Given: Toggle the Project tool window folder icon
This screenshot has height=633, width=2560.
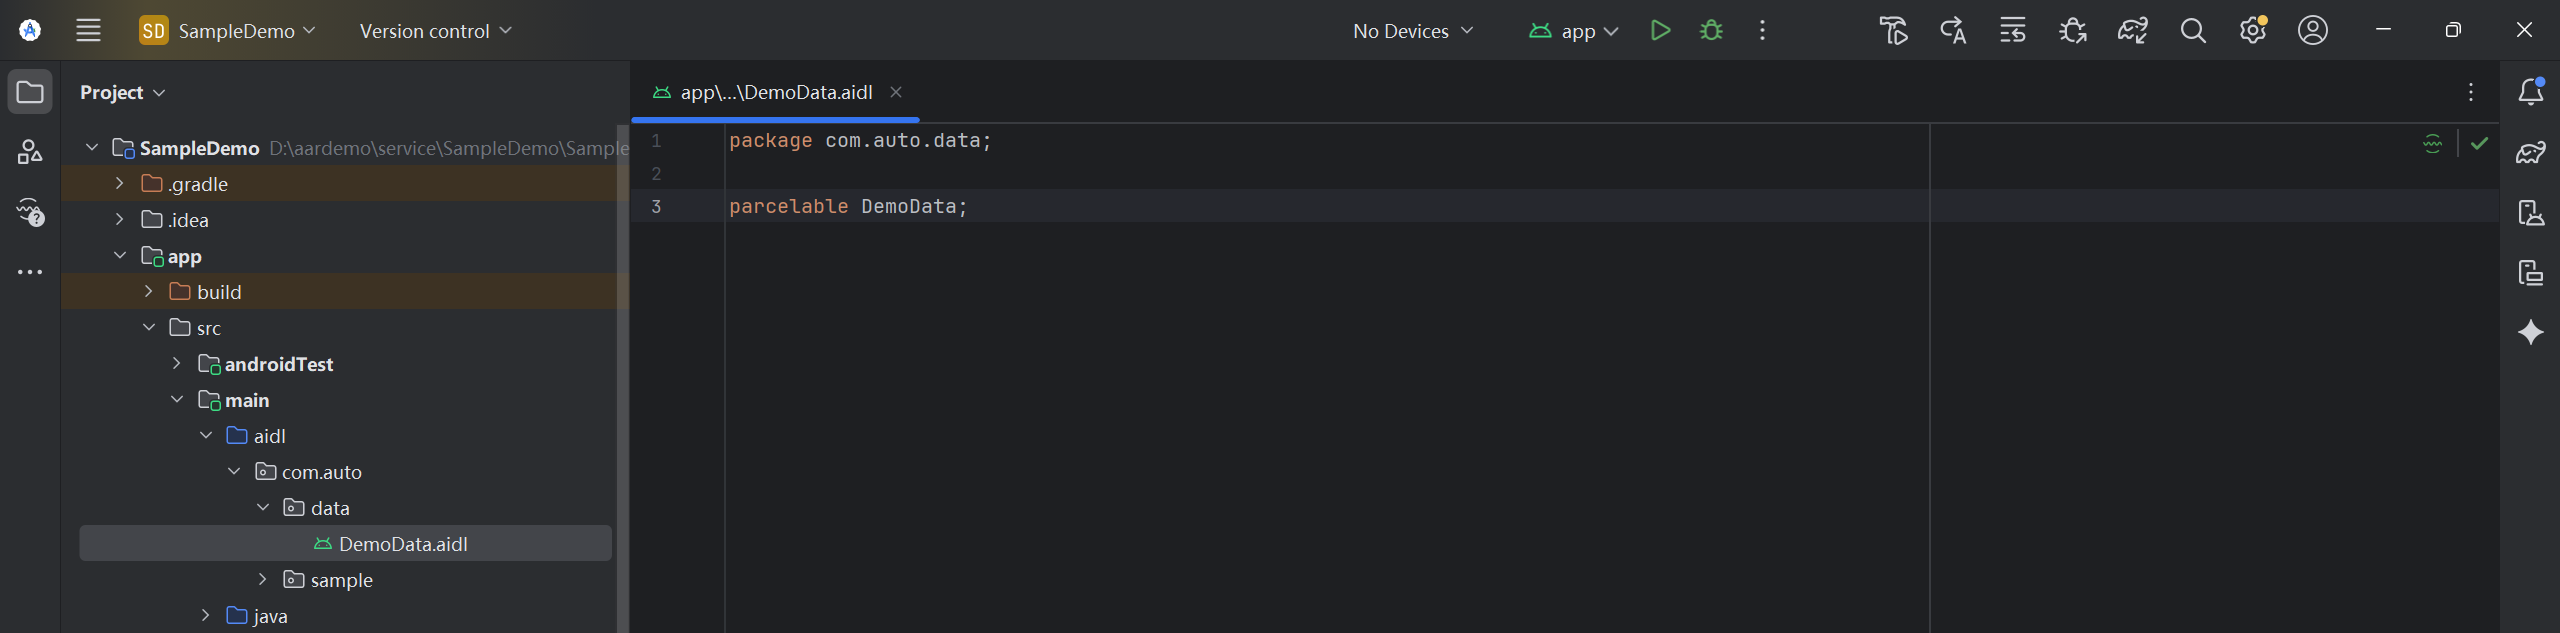Looking at the screenshot, I should tap(30, 92).
